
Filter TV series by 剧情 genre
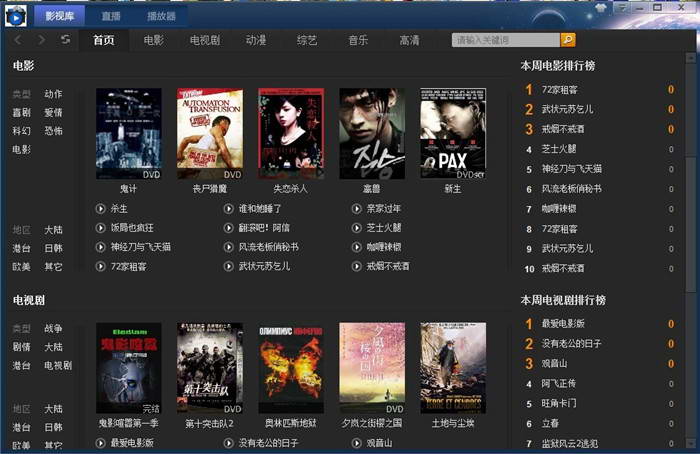21,347
